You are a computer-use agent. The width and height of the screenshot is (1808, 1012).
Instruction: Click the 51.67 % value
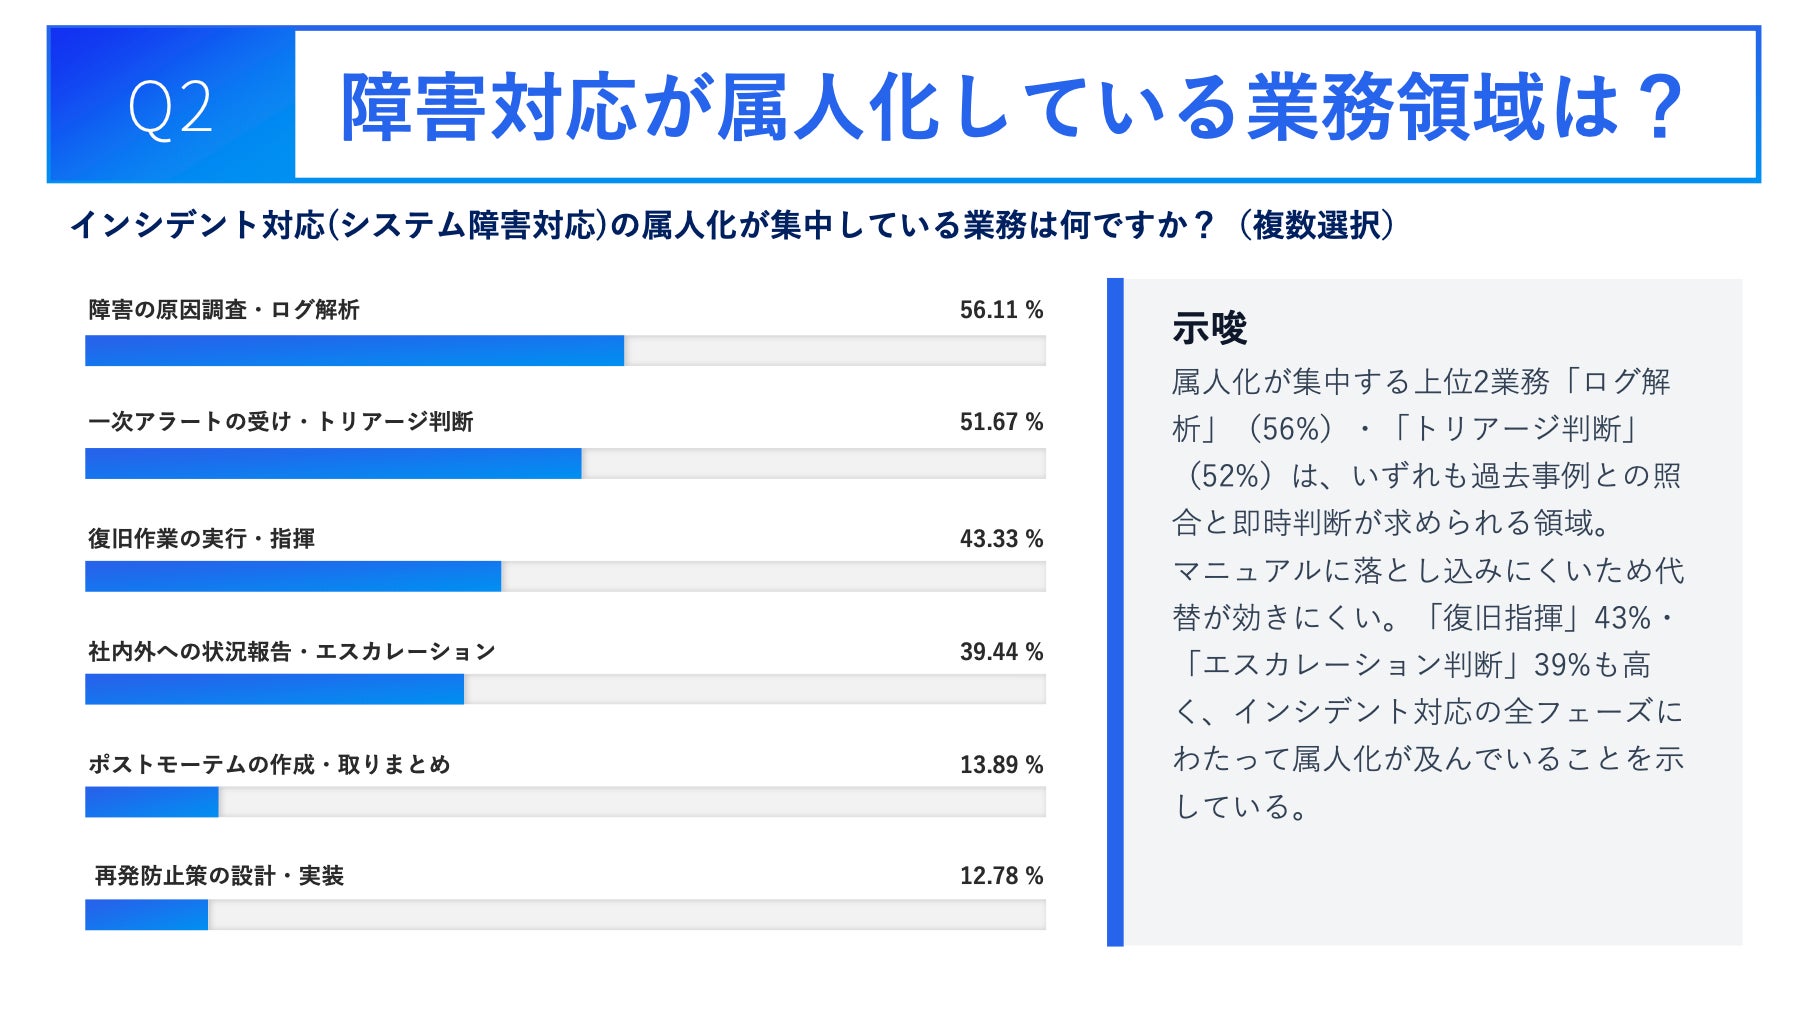[x=1001, y=422]
